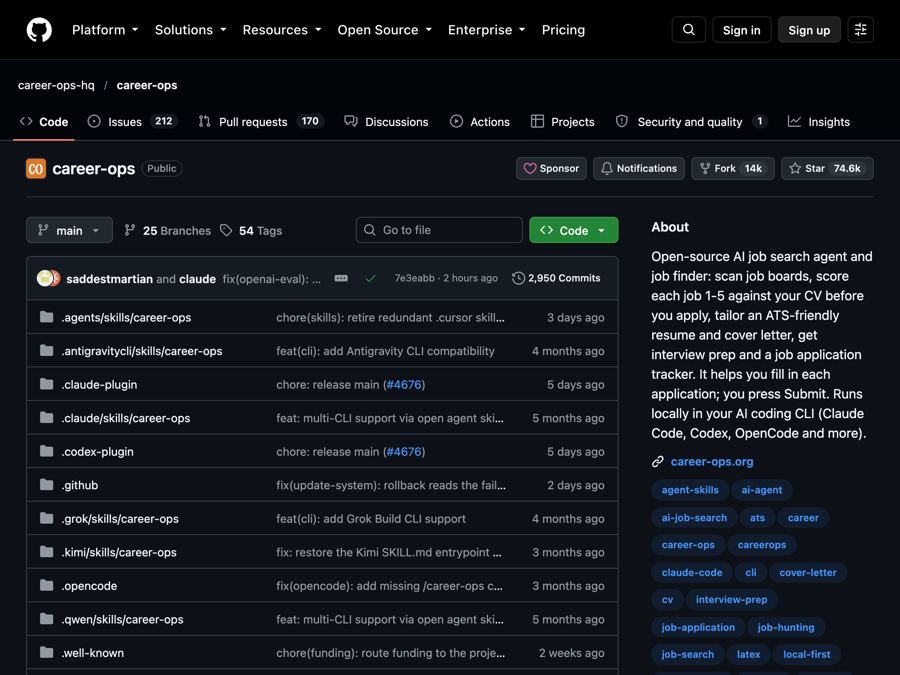Open the GitHub home logo

39,30
